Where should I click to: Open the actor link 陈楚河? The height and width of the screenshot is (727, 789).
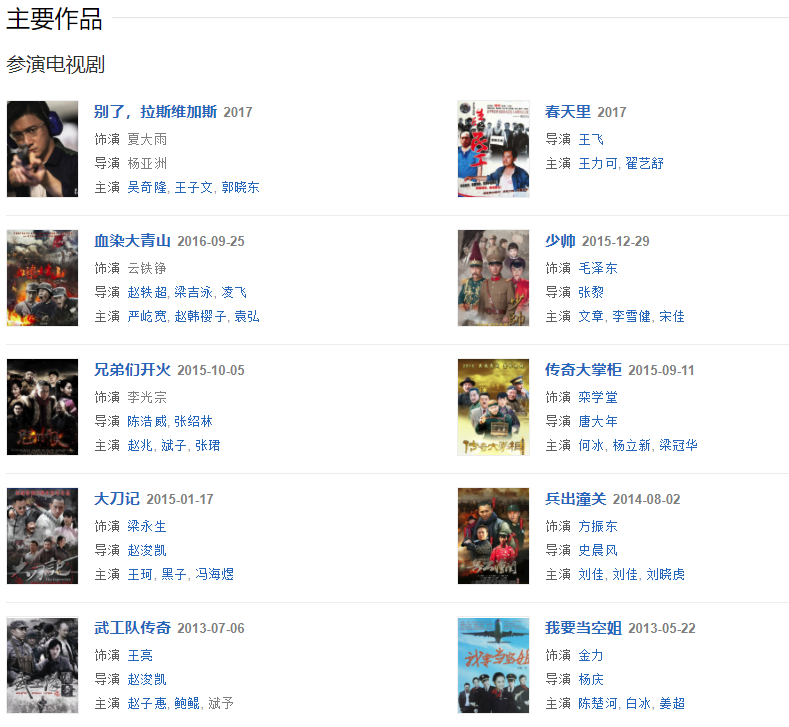[x=598, y=703]
